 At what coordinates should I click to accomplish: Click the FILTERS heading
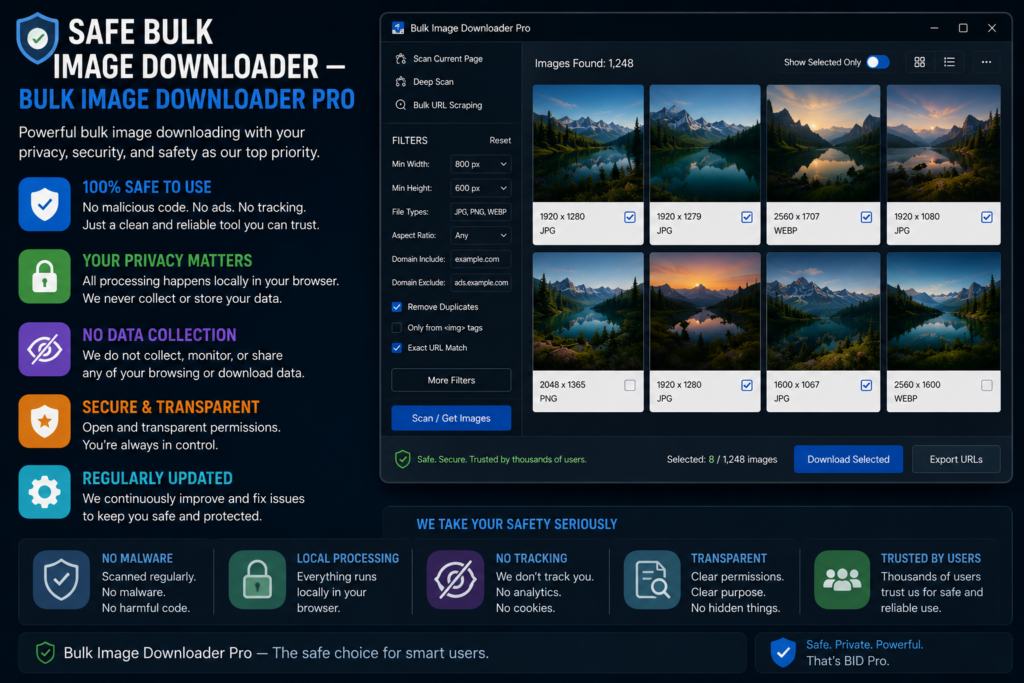point(409,140)
